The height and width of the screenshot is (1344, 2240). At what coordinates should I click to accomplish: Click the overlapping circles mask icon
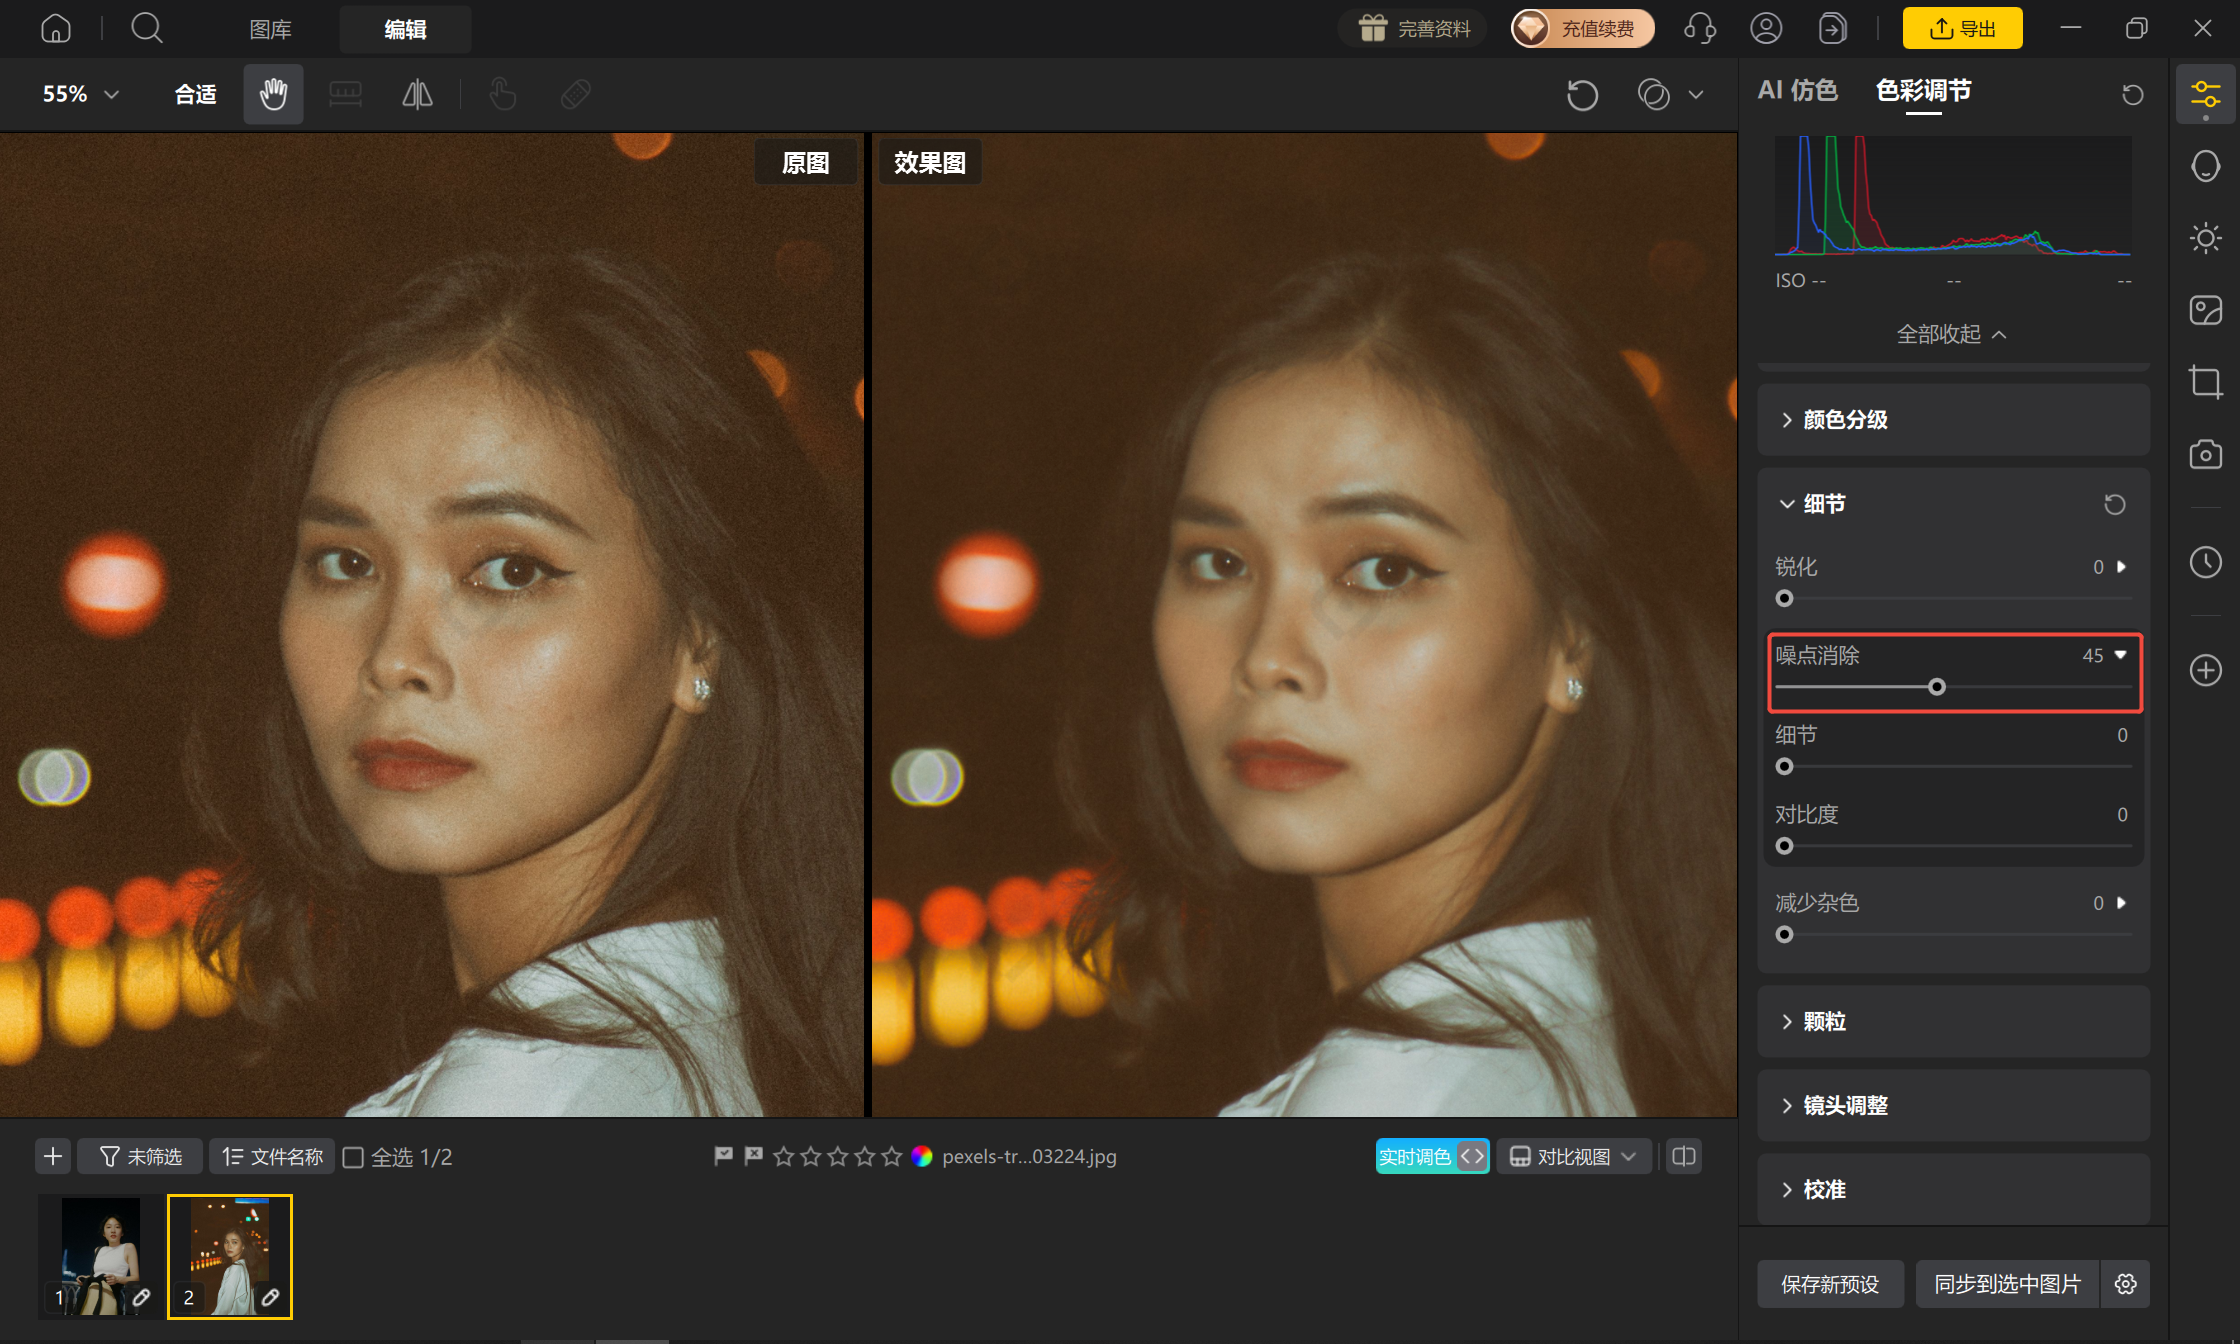click(1653, 95)
